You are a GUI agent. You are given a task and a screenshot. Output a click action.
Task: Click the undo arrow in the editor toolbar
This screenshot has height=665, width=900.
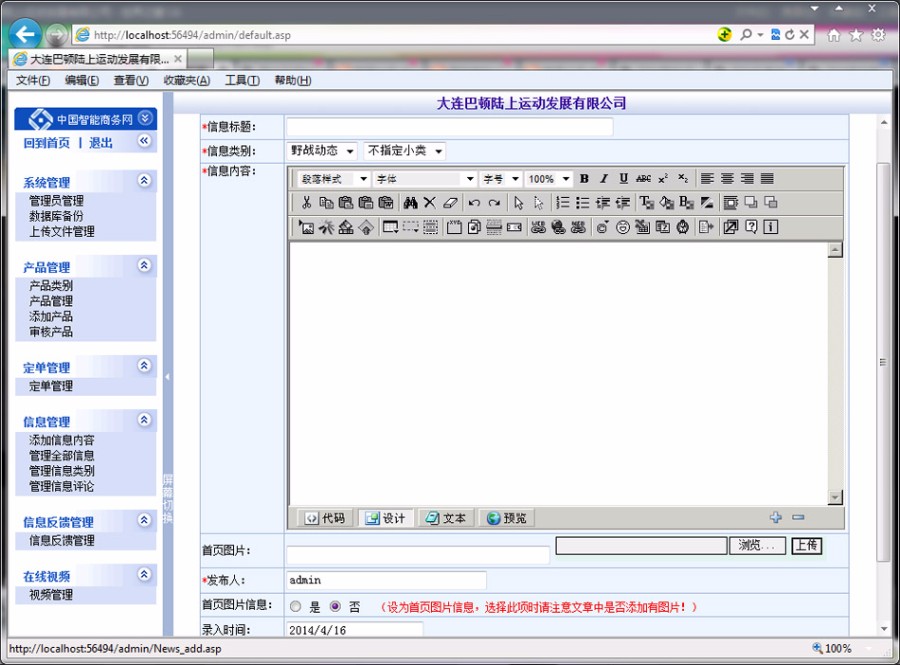[477, 202]
